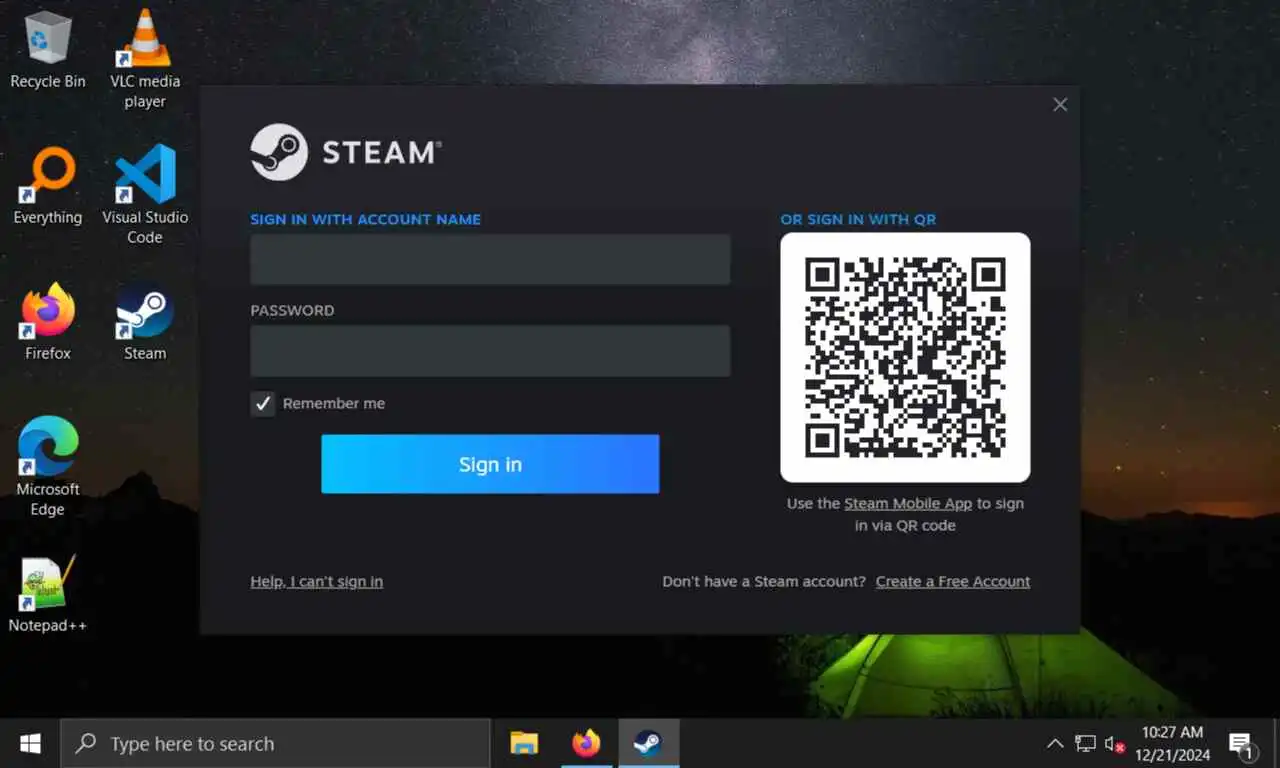This screenshot has height=768, width=1280.
Task: Follow the Create a Free Account link
Action: pos(953,582)
